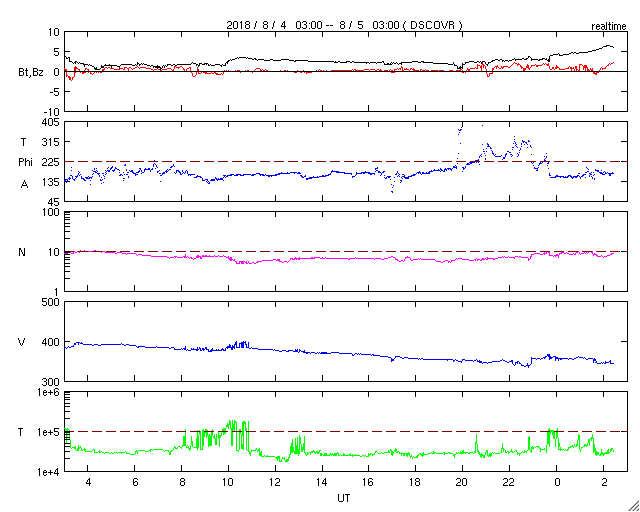Click the '45' y-axis value

(x=54, y=202)
